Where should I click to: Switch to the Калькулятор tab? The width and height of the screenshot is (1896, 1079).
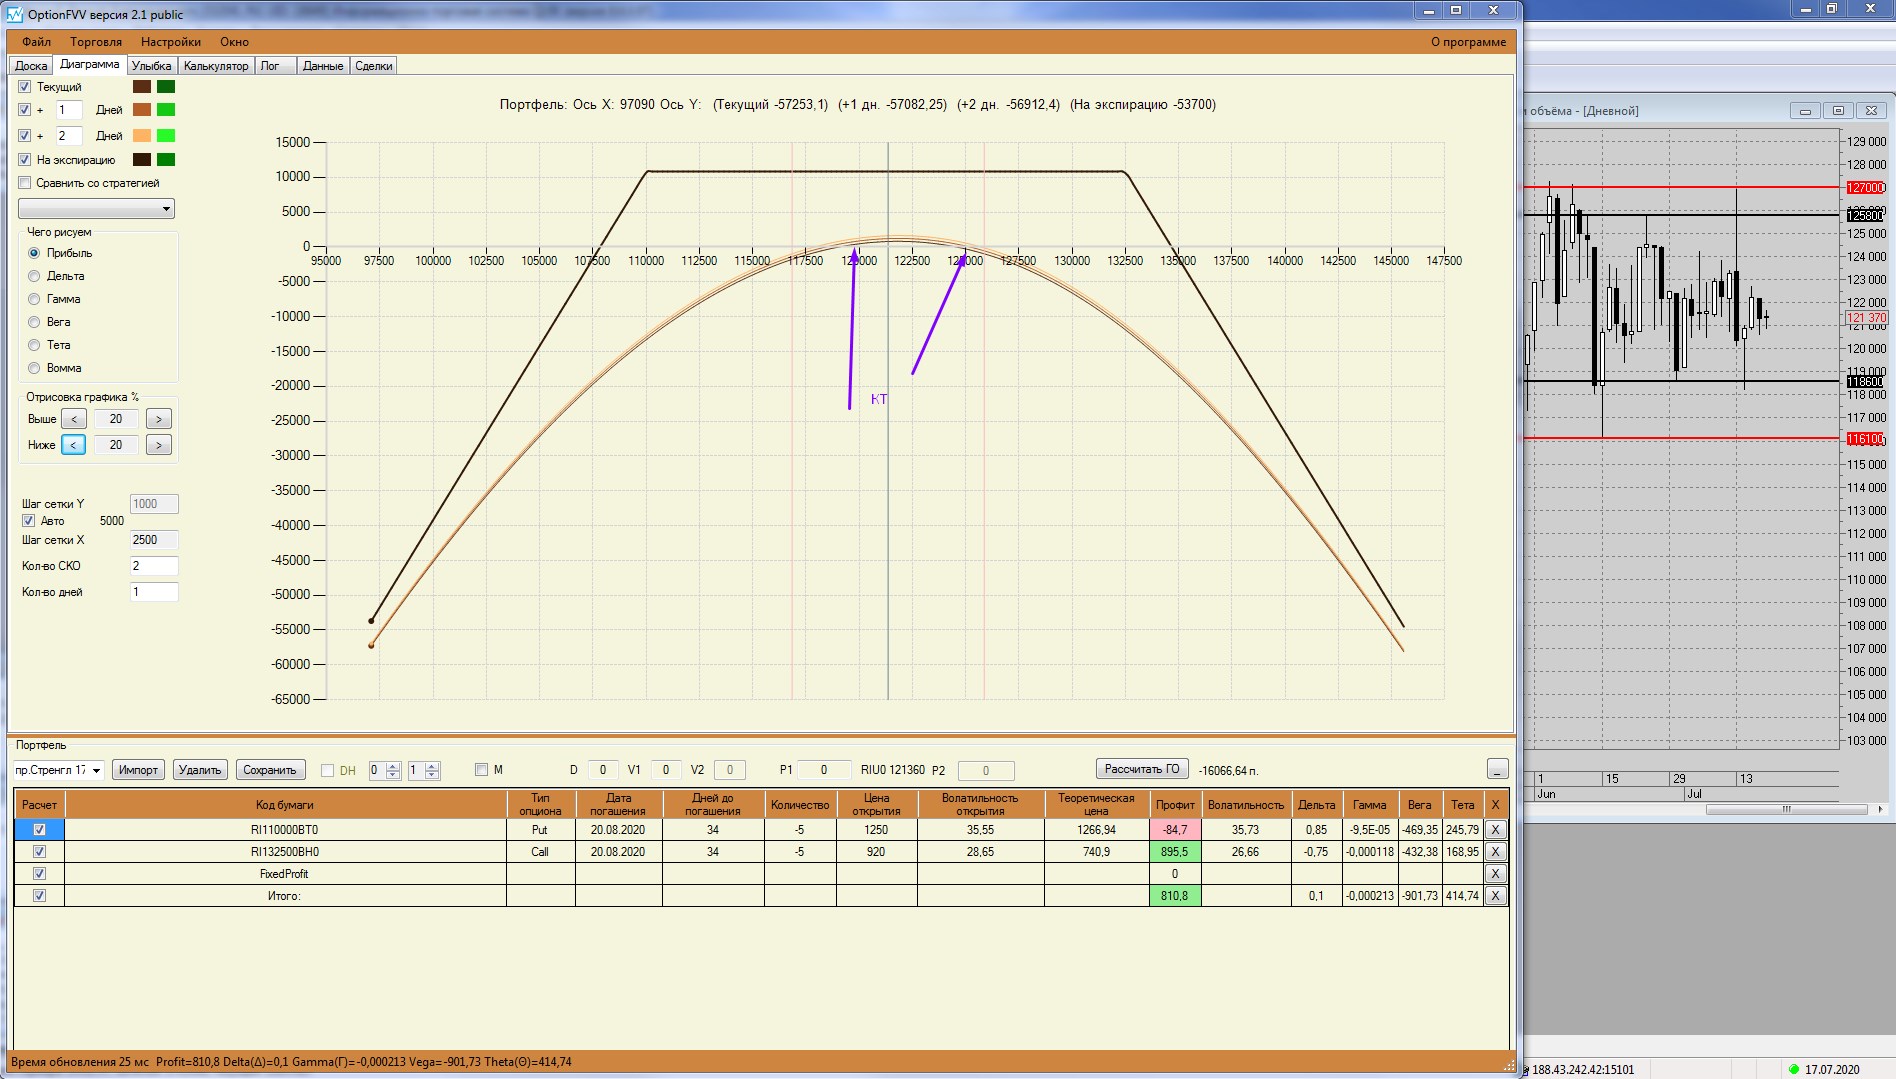pos(216,66)
